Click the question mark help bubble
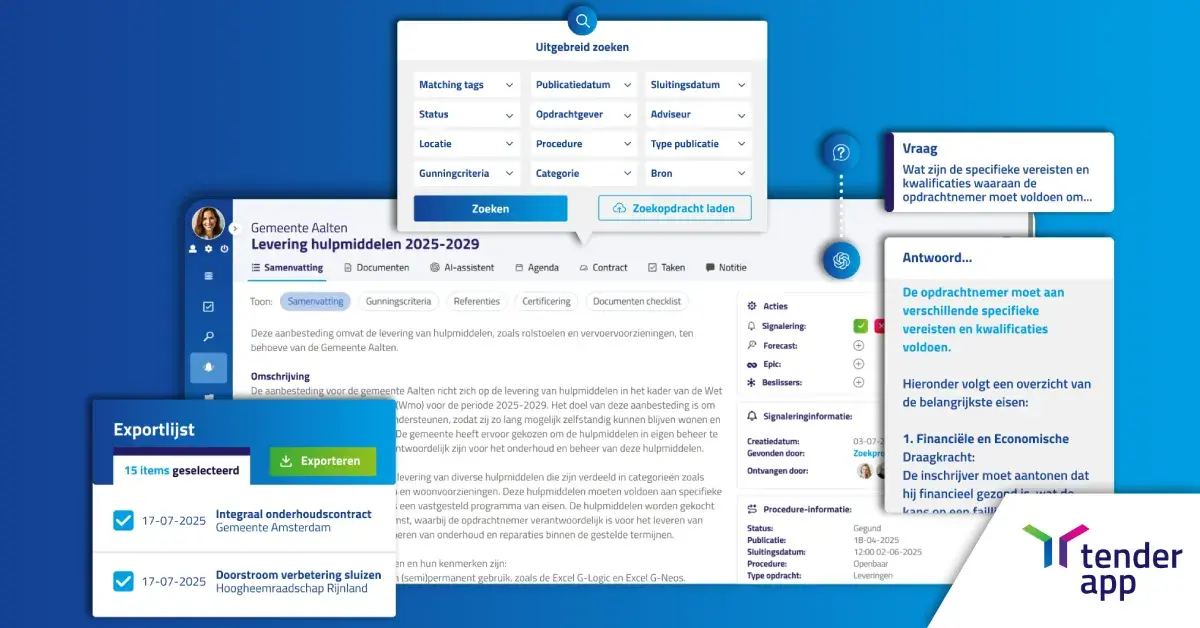 pos(841,153)
